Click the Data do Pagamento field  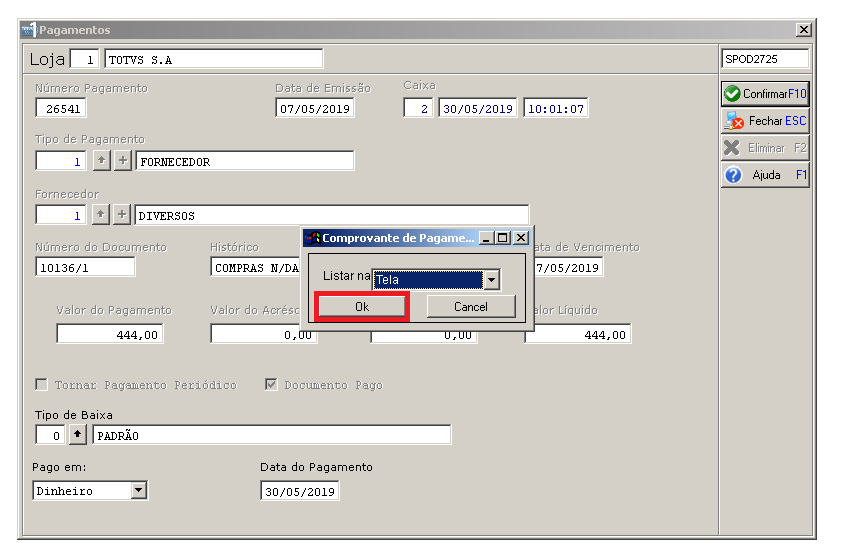pyautogui.click(x=300, y=491)
